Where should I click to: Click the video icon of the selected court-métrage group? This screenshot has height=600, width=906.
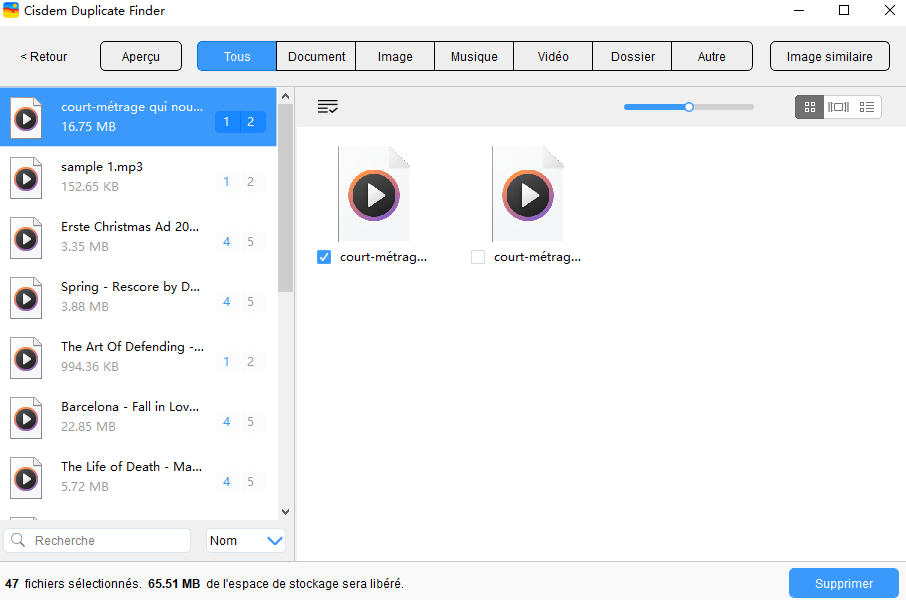tap(26, 119)
